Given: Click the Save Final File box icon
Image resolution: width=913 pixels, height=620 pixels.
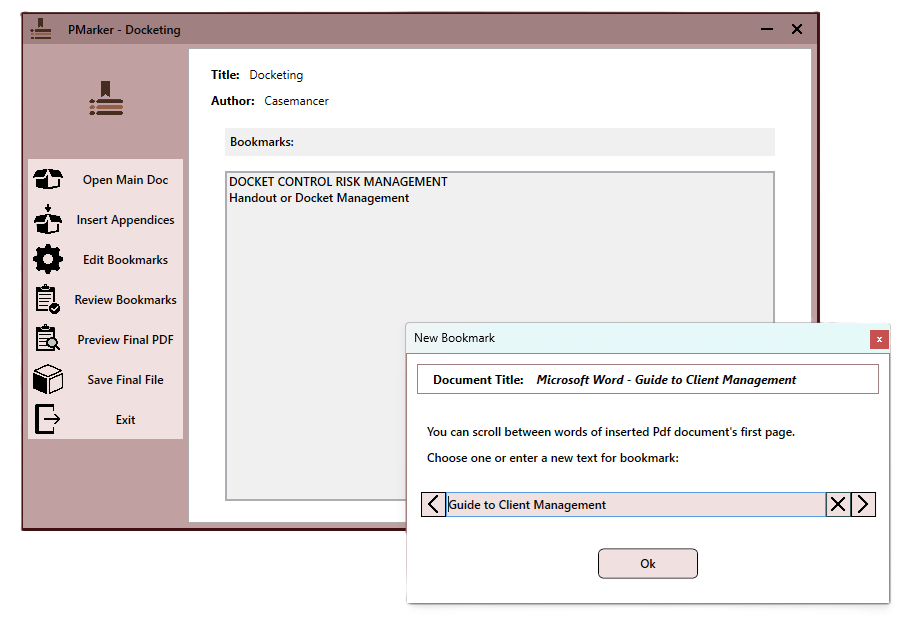Looking at the screenshot, I should tap(48, 380).
